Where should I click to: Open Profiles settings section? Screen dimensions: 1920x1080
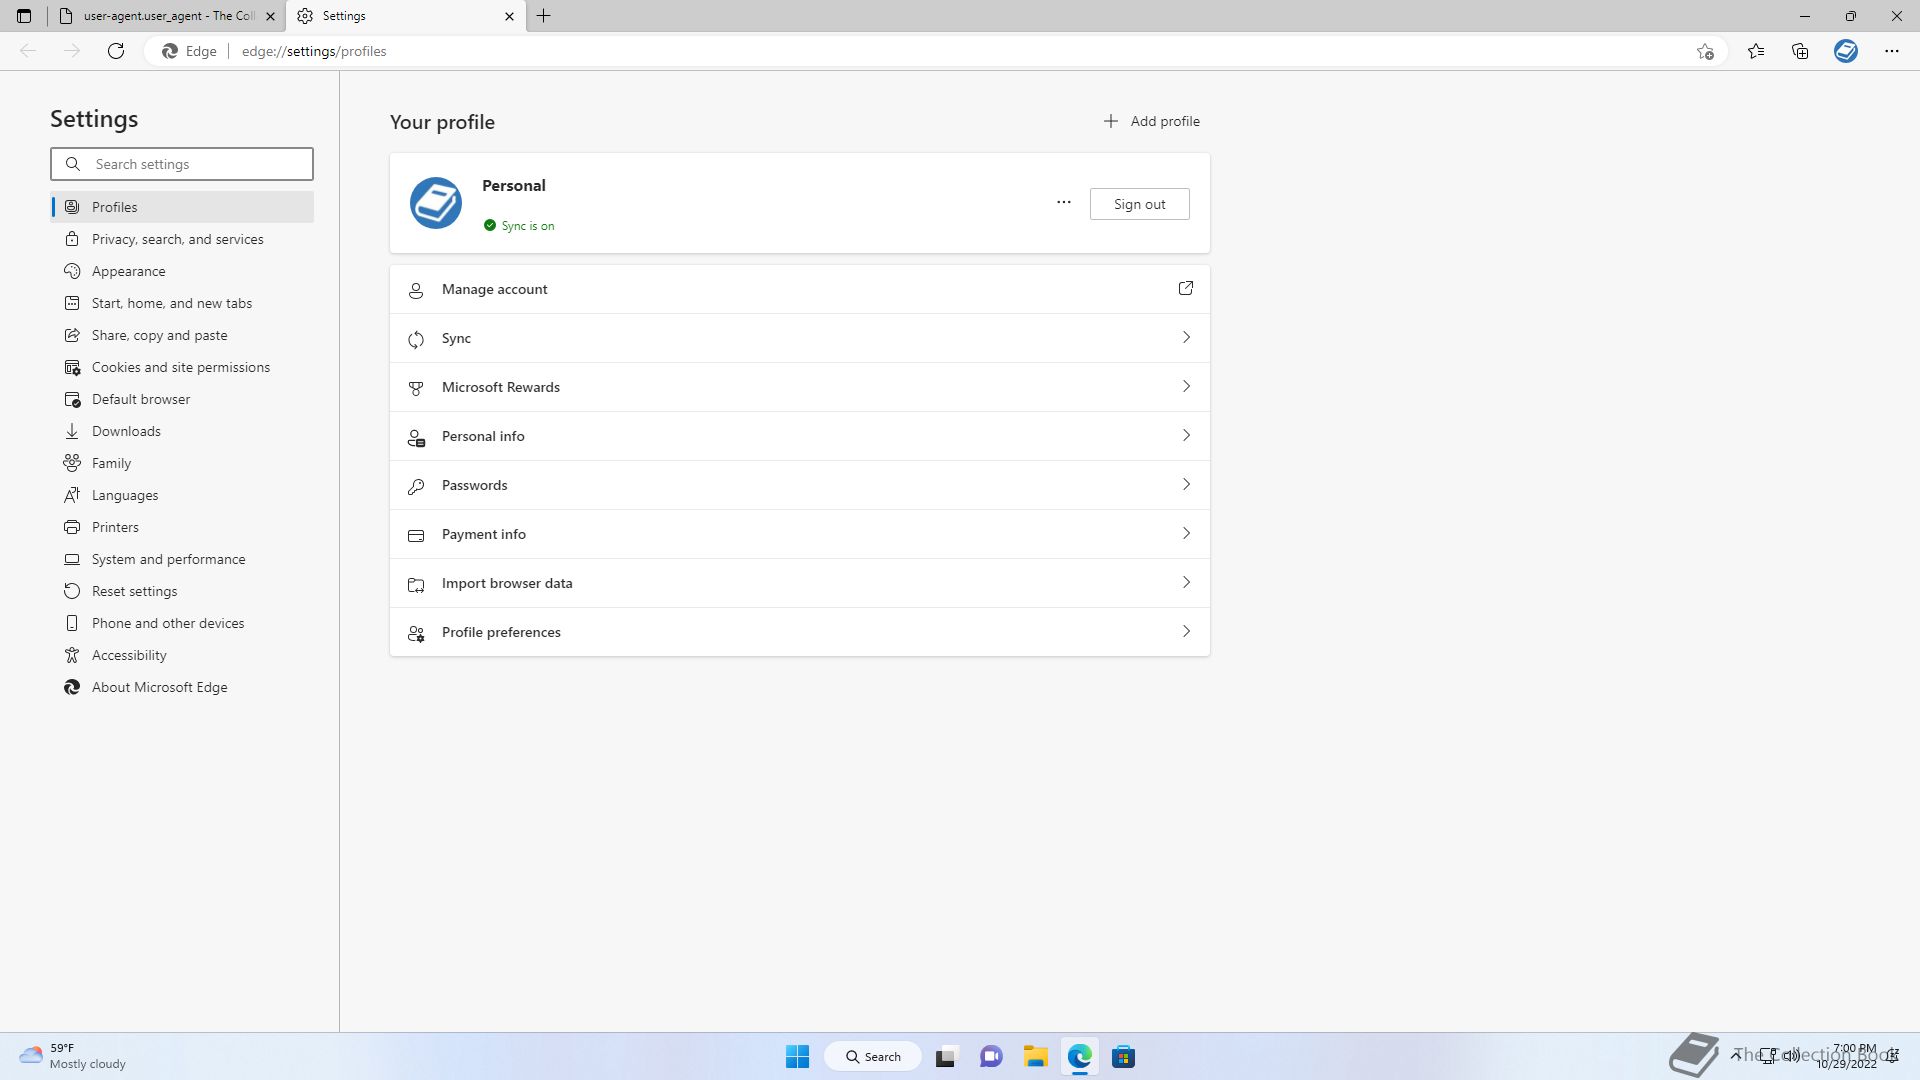(x=182, y=207)
